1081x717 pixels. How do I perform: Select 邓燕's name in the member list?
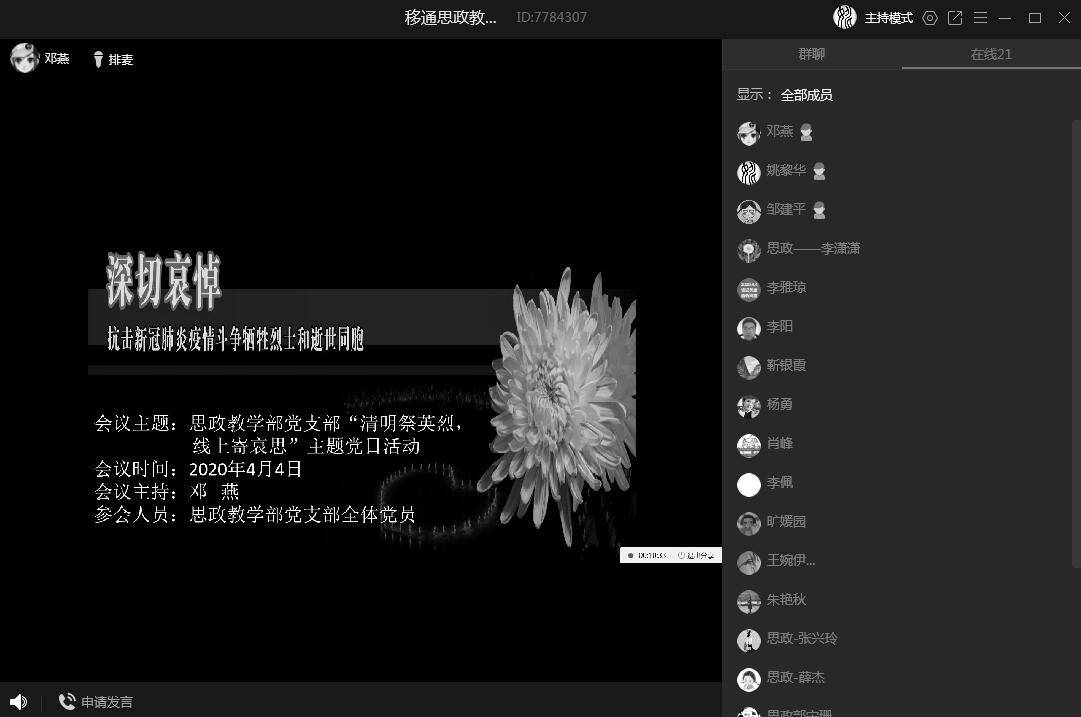(x=780, y=131)
